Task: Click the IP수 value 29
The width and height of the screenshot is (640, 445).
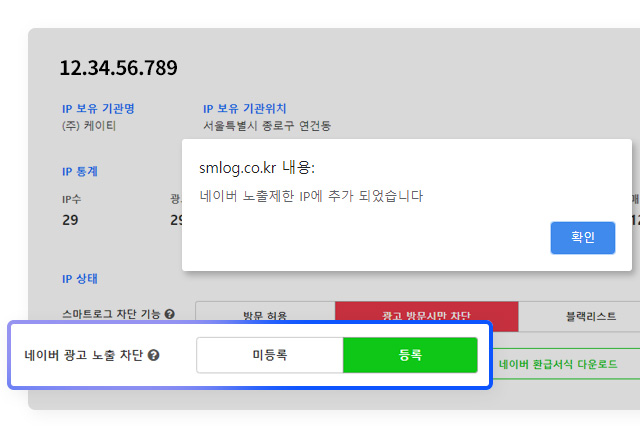Action: (x=70, y=220)
